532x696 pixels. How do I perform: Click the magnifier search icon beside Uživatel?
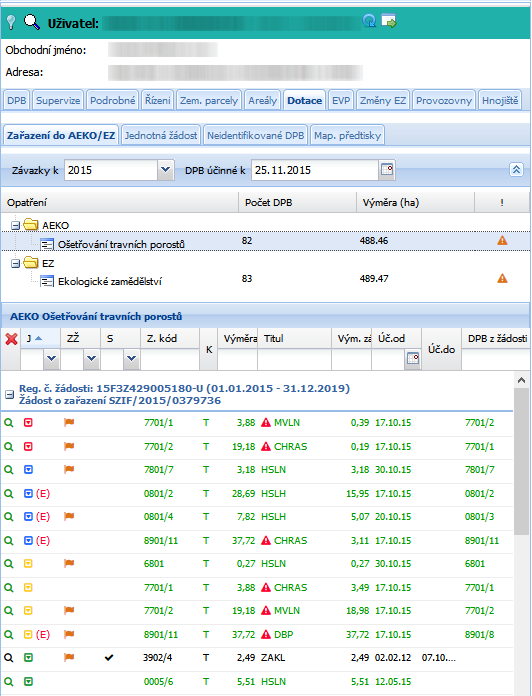coord(32,21)
